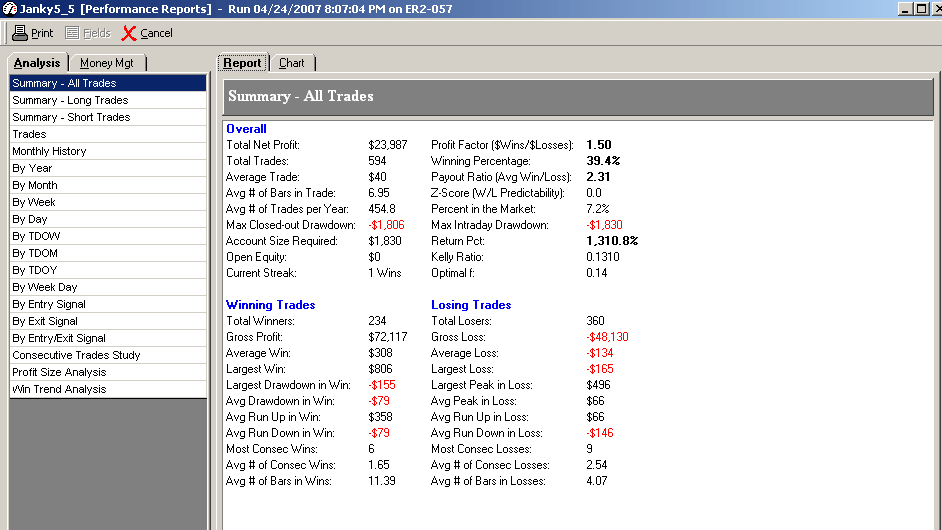Open By Exit Signal report
942x530 pixels.
coord(108,321)
